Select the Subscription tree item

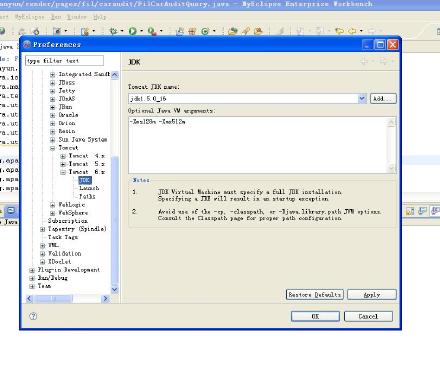tap(68, 221)
